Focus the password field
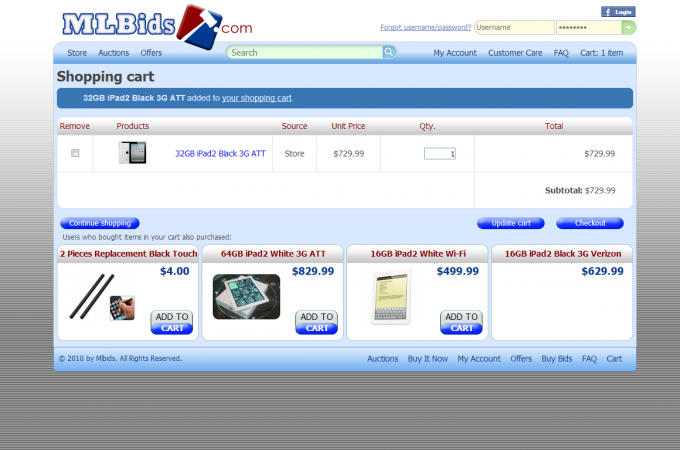This screenshot has width=680, height=450. click(589, 27)
